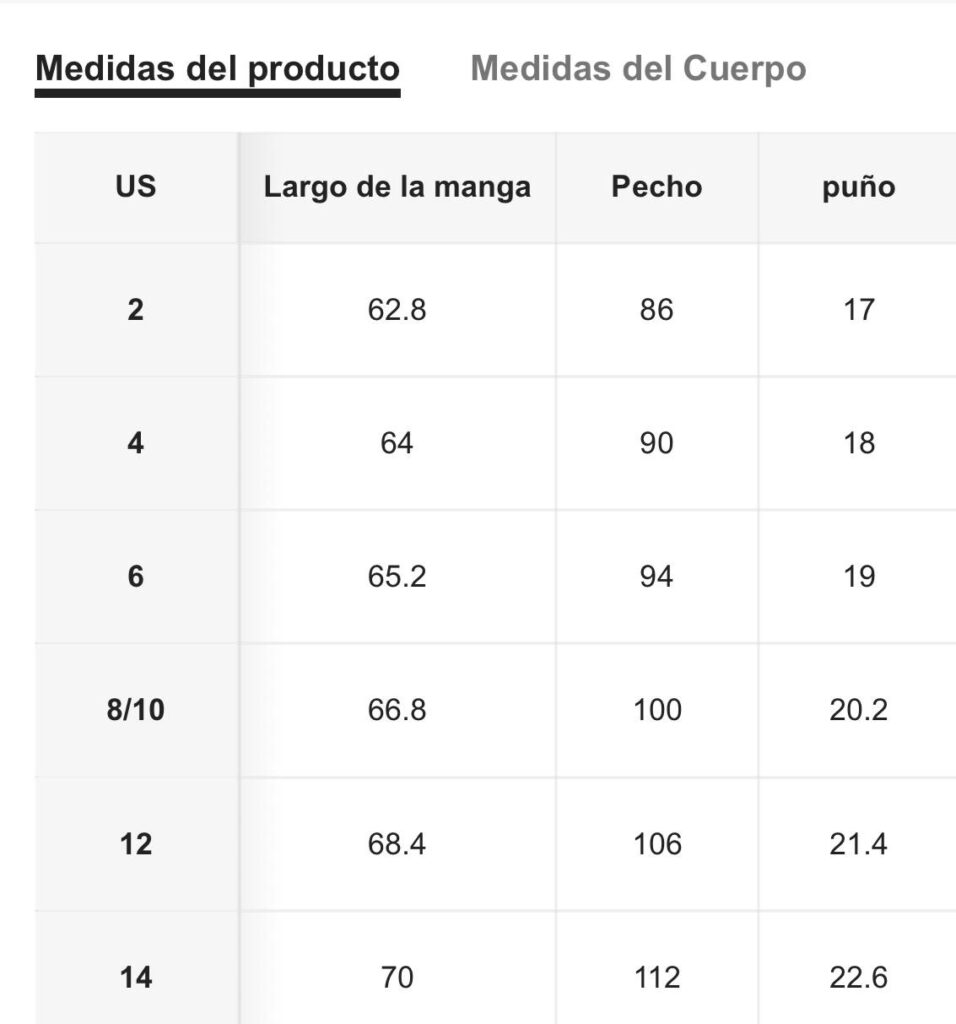
Task: Click cuff value 21.4 for size 12
Action: coord(858,844)
